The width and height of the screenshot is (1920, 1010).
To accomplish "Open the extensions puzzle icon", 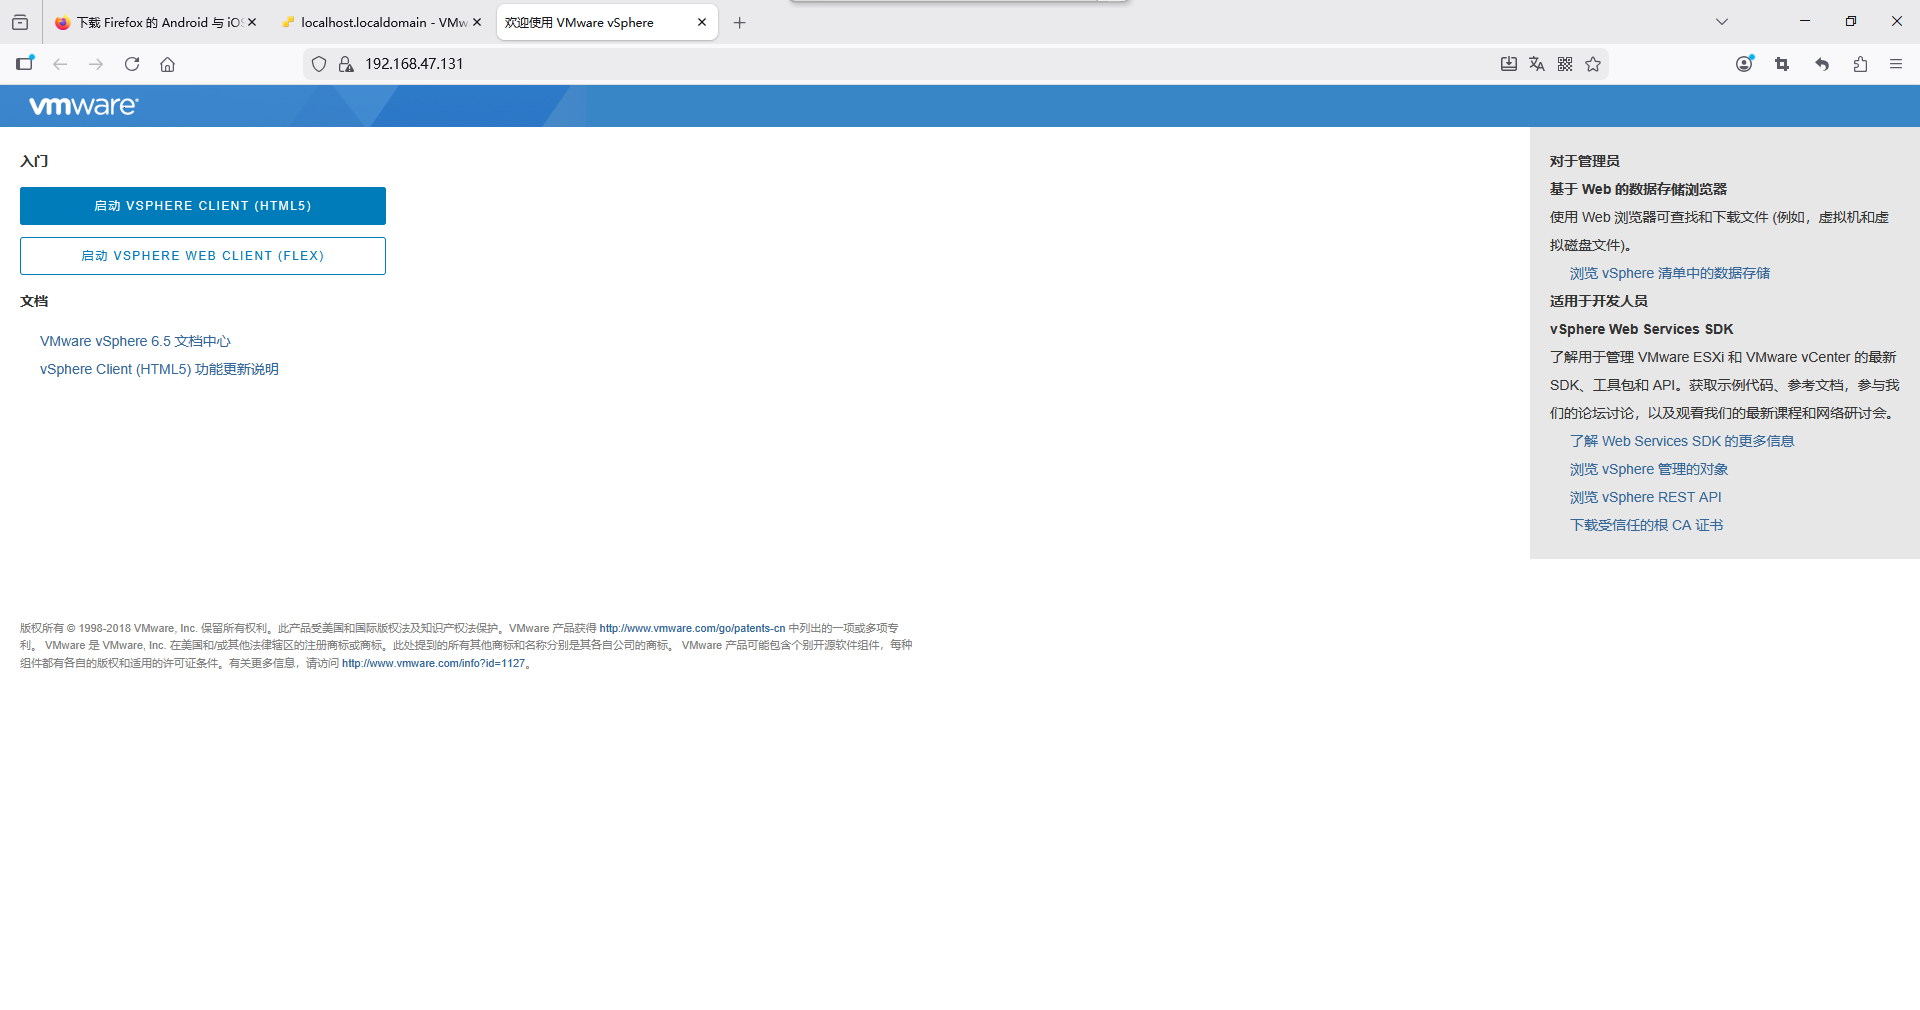I will pyautogui.click(x=1860, y=64).
